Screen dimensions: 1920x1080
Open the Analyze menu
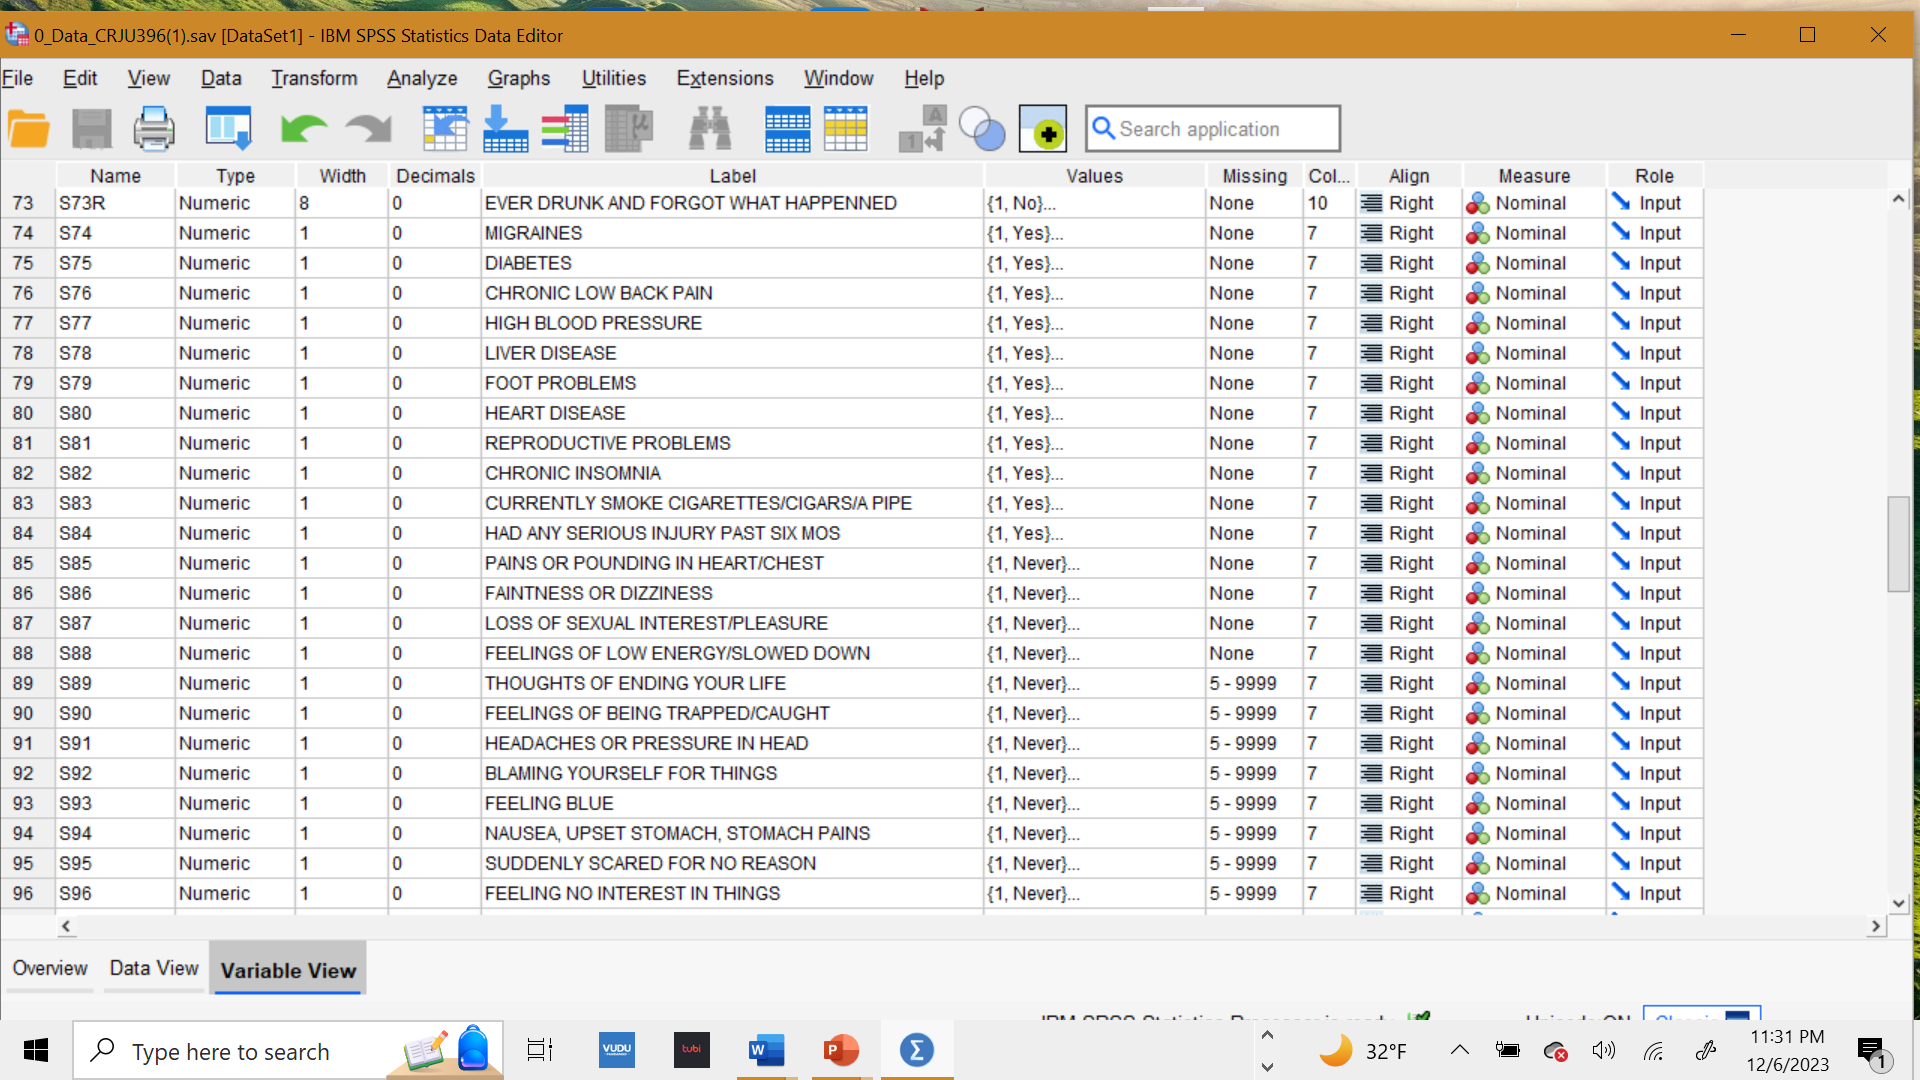click(x=422, y=78)
